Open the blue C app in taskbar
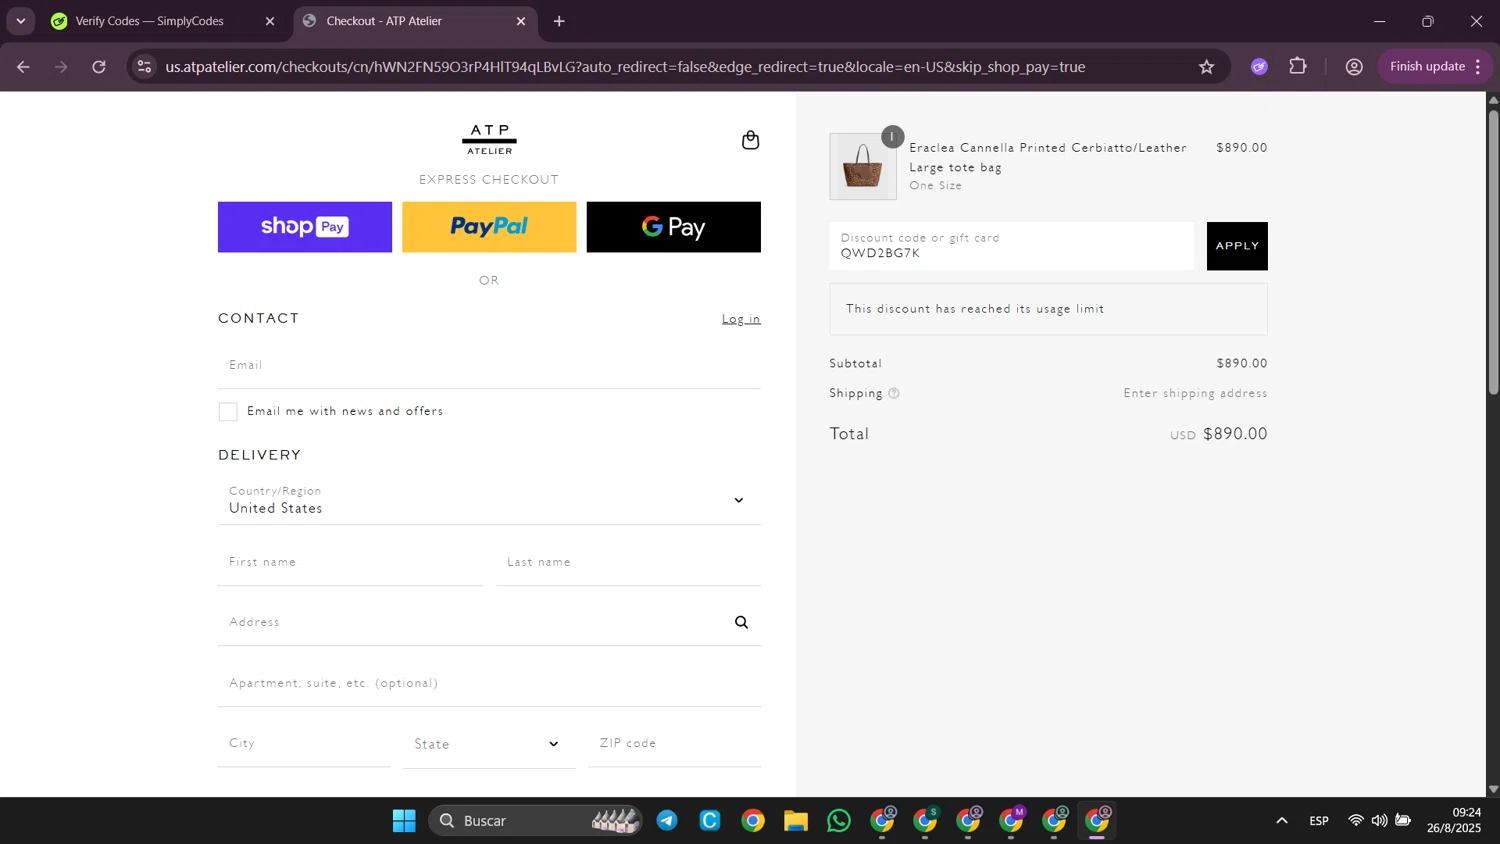The height and width of the screenshot is (844, 1500). point(710,821)
